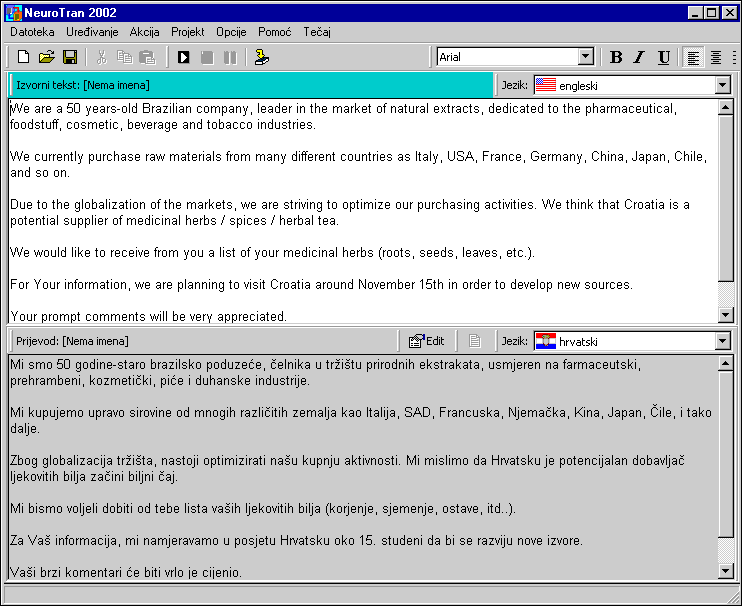Viewport: 742px width, 606px height.
Task: Open the Arial font dropdown
Action: click(586, 57)
